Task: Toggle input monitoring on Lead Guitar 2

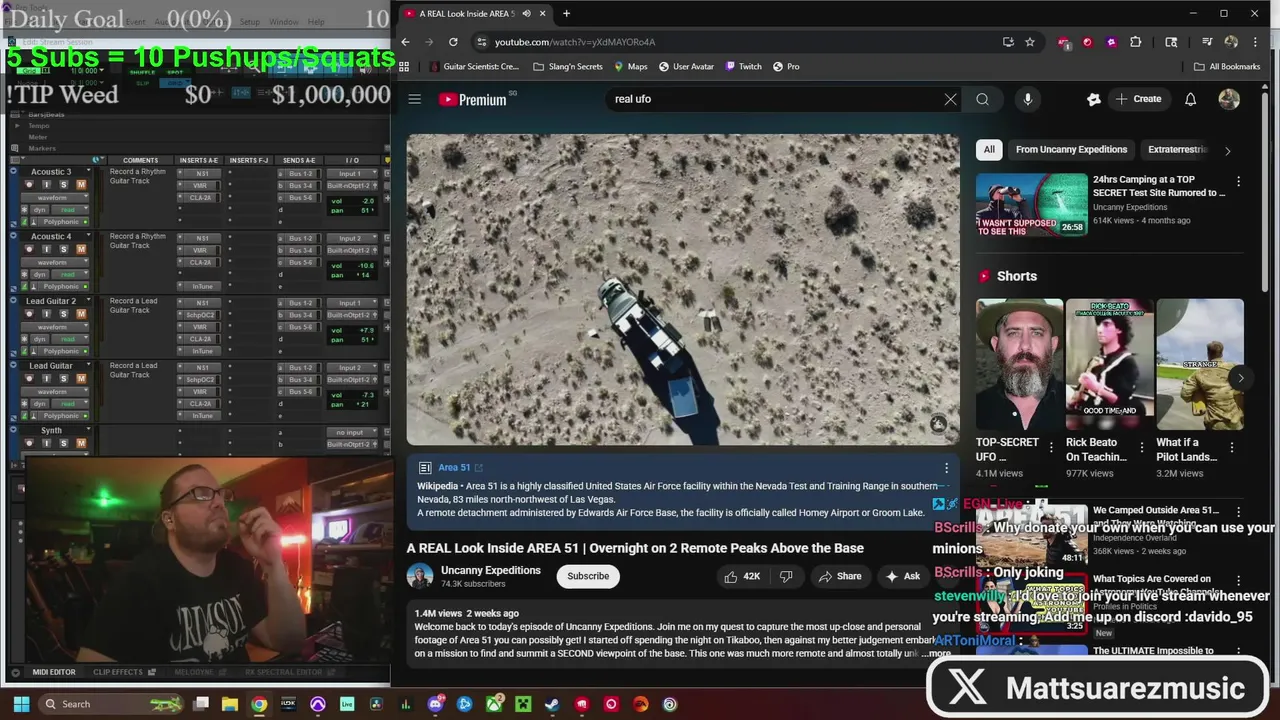Action: pyautogui.click(x=46, y=314)
